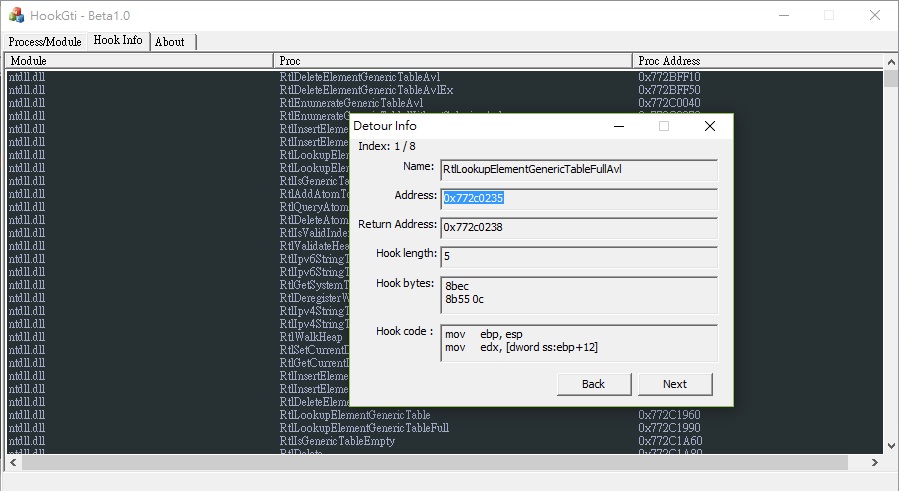Click the Name field with RtlLookupElementGenericTableFullAvl
The width and height of the screenshot is (899, 491).
click(x=578, y=171)
